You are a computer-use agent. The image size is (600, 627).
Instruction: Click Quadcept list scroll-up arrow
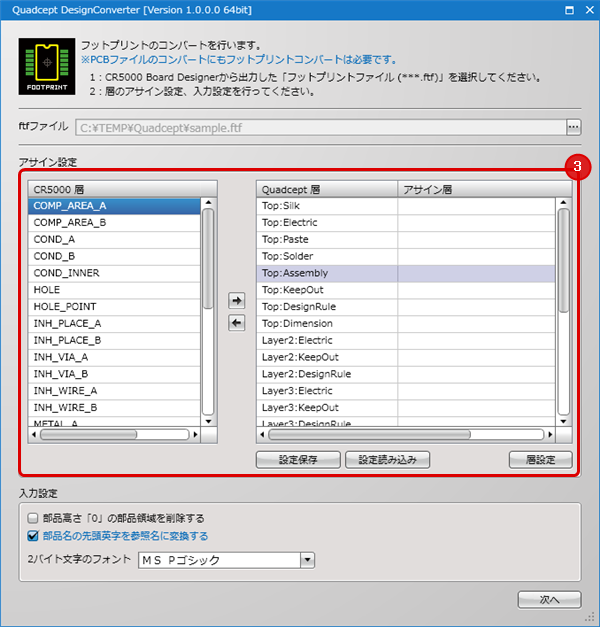pos(563,202)
